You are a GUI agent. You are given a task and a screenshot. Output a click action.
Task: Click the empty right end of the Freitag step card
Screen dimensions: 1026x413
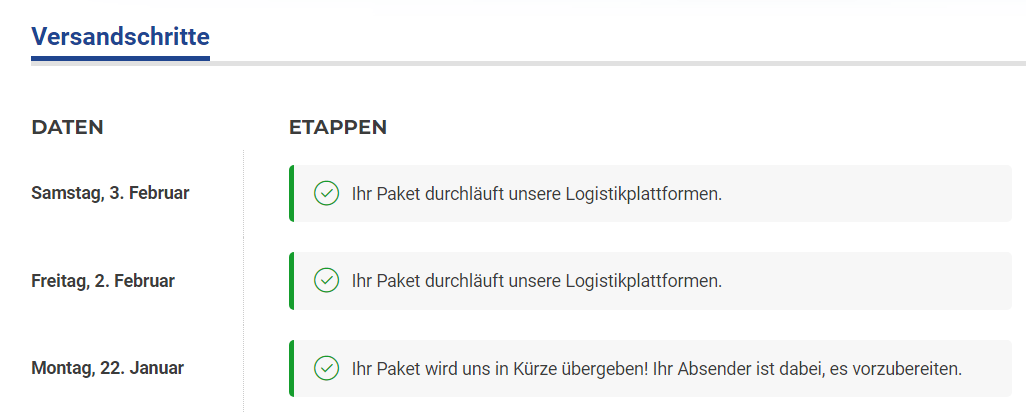pyautogui.click(x=900, y=281)
